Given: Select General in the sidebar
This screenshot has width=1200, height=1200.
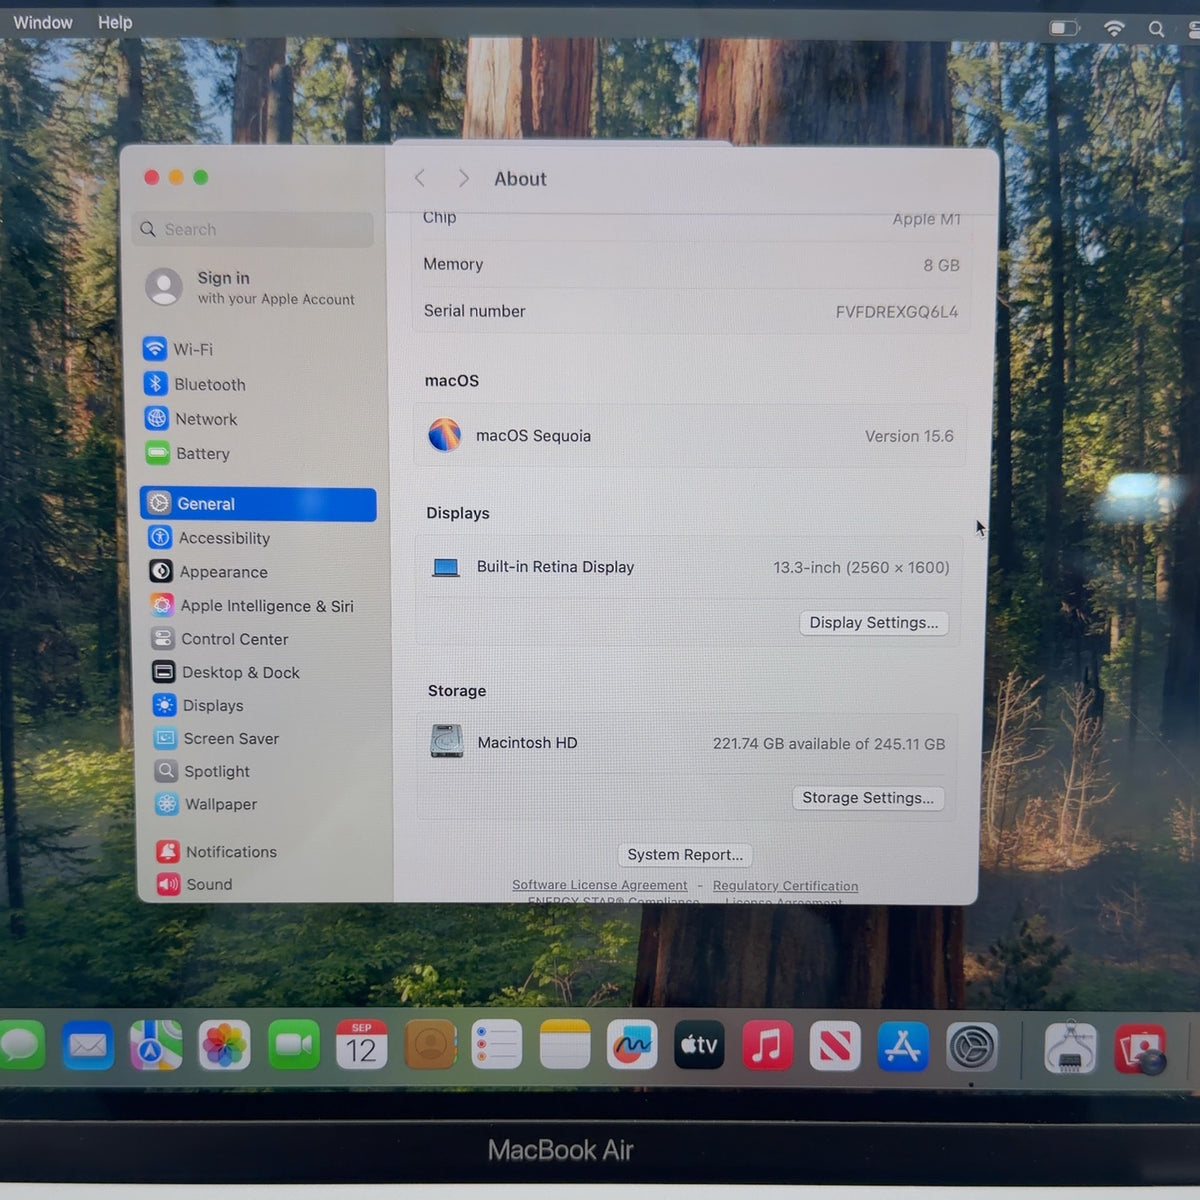Looking at the screenshot, I should (x=258, y=504).
